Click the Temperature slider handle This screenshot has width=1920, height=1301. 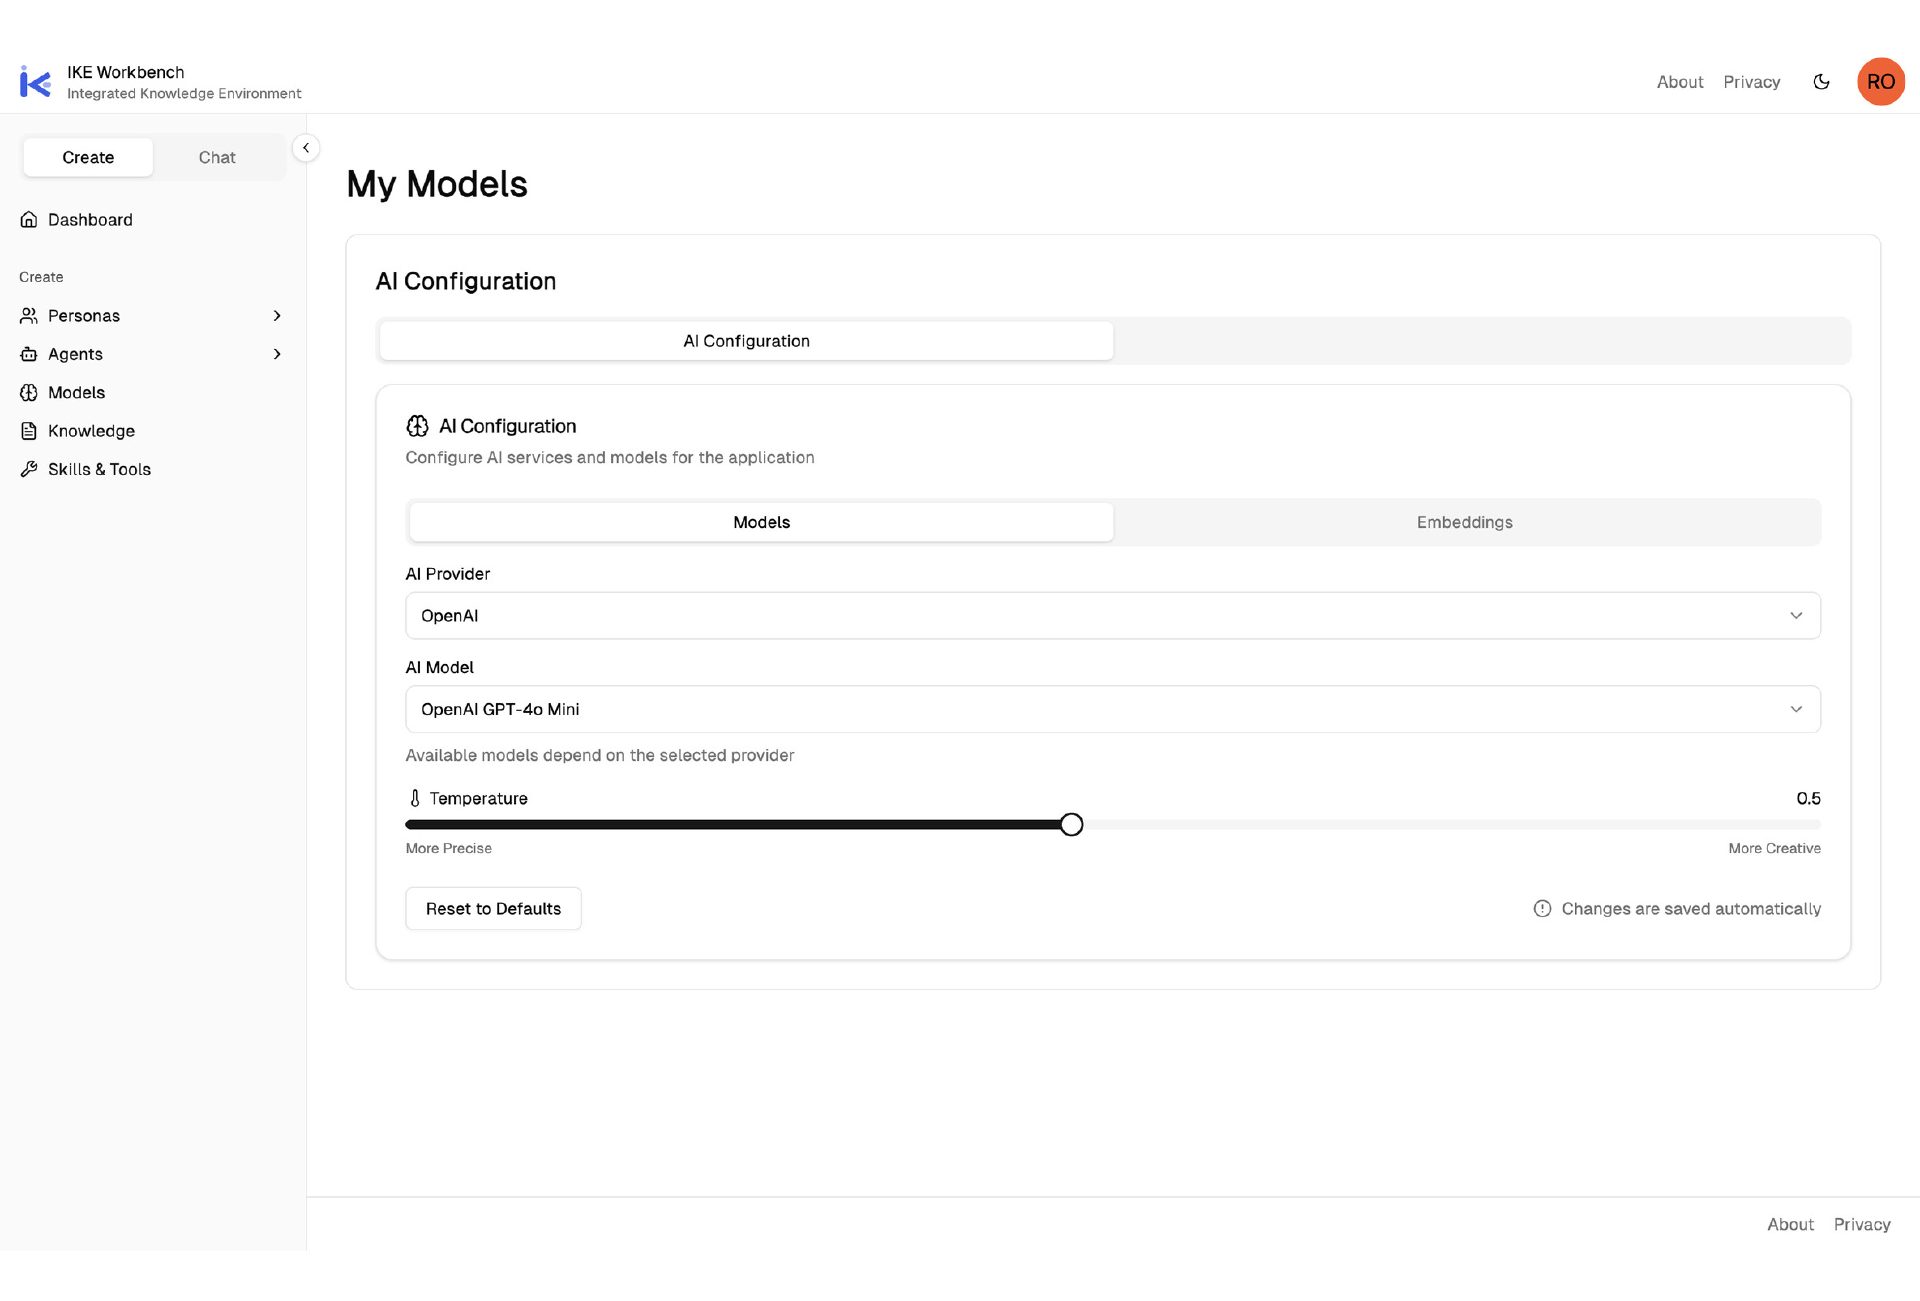pyautogui.click(x=1071, y=825)
